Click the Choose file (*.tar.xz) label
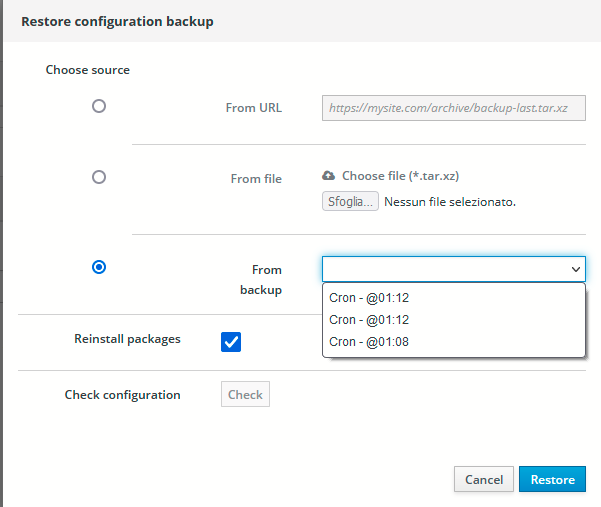Screen dimensions: 601x507 click(401, 176)
